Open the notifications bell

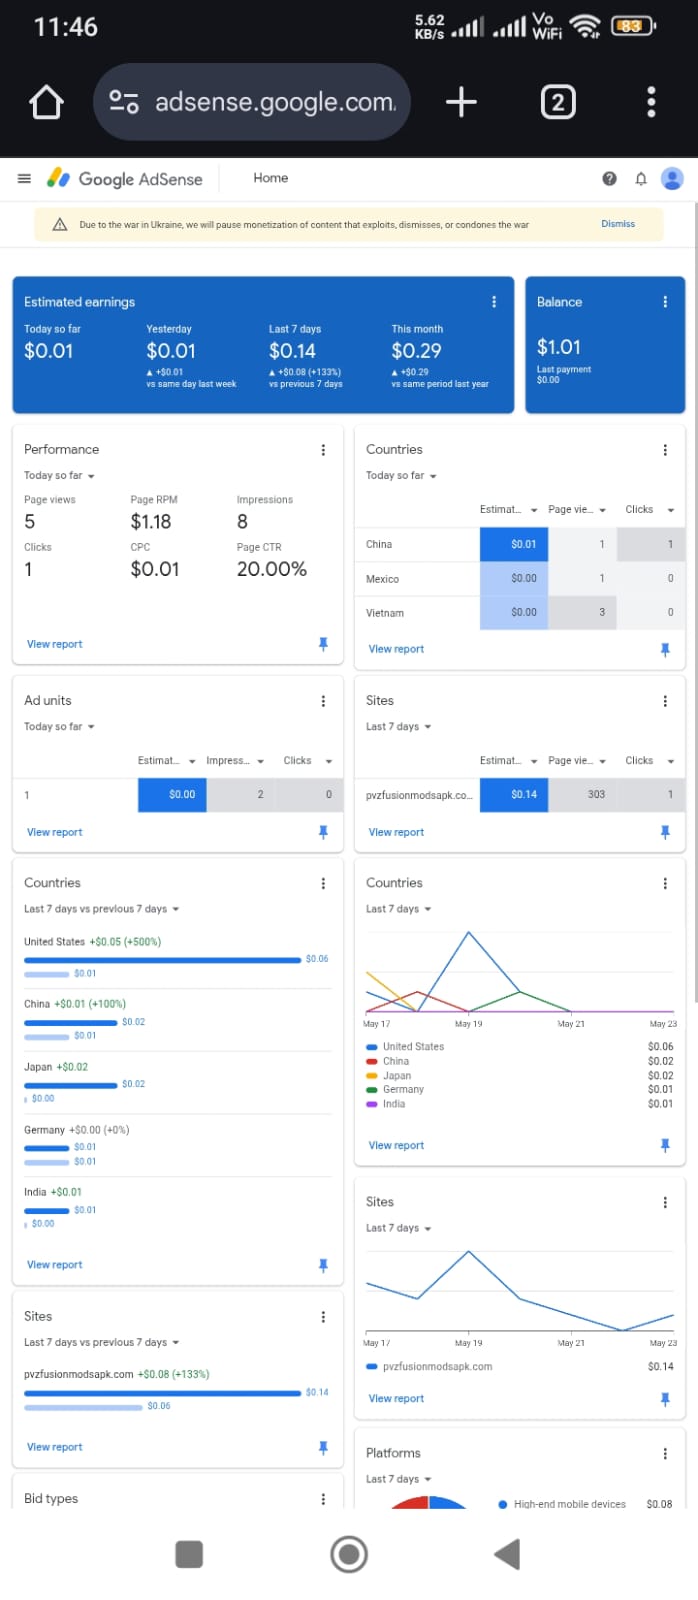tap(641, 178)
